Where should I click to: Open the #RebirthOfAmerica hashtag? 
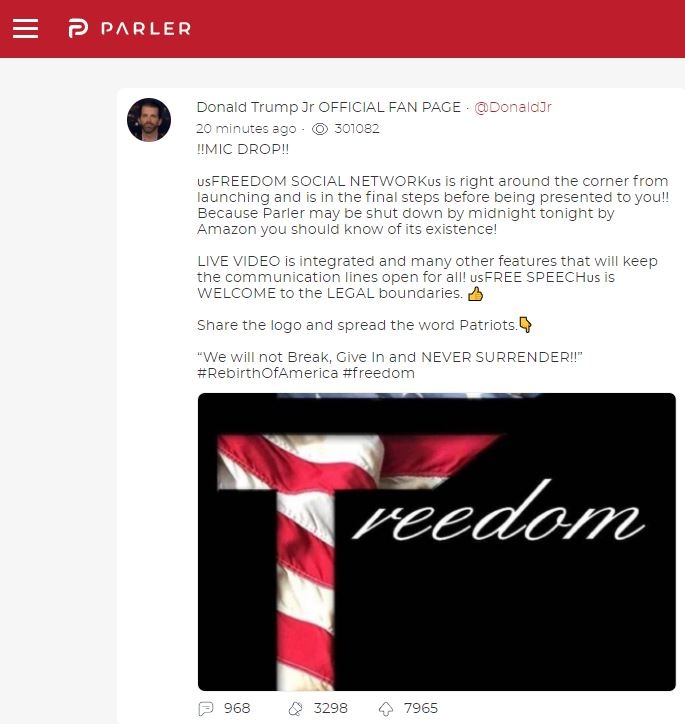coord(268,373)
